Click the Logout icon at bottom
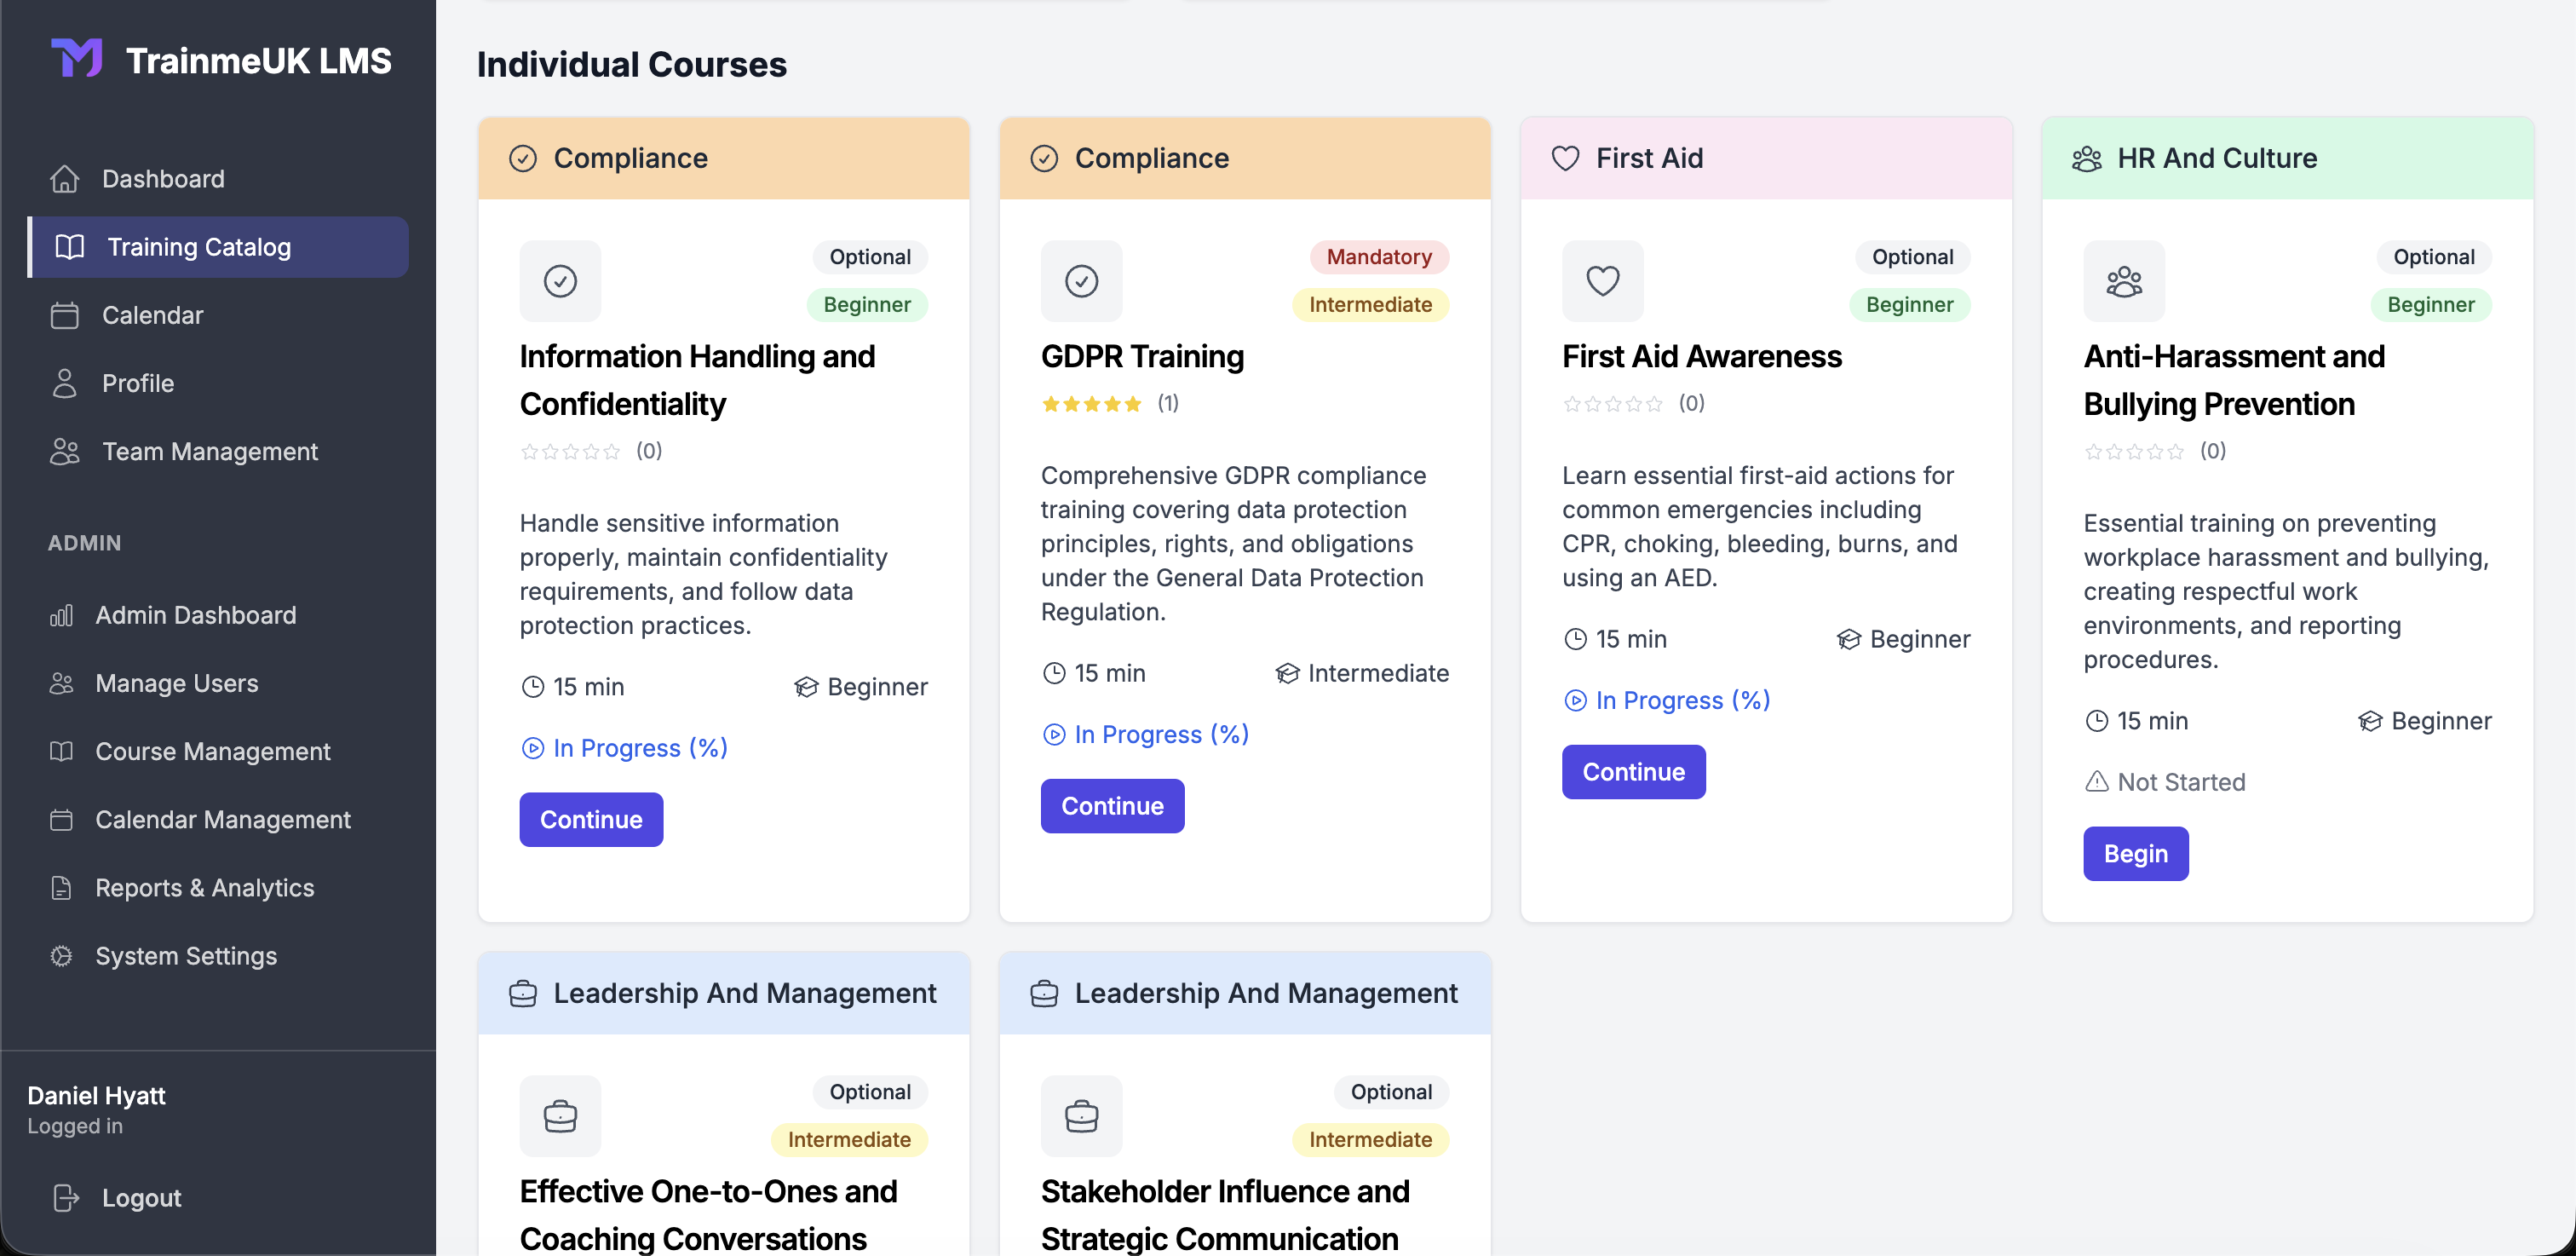 (x=65, y=1197)
